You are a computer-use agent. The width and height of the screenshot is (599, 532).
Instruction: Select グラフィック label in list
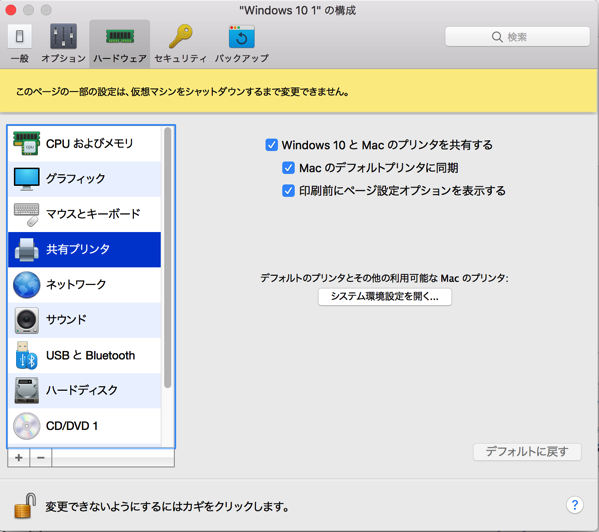click(x=76, y=179)
